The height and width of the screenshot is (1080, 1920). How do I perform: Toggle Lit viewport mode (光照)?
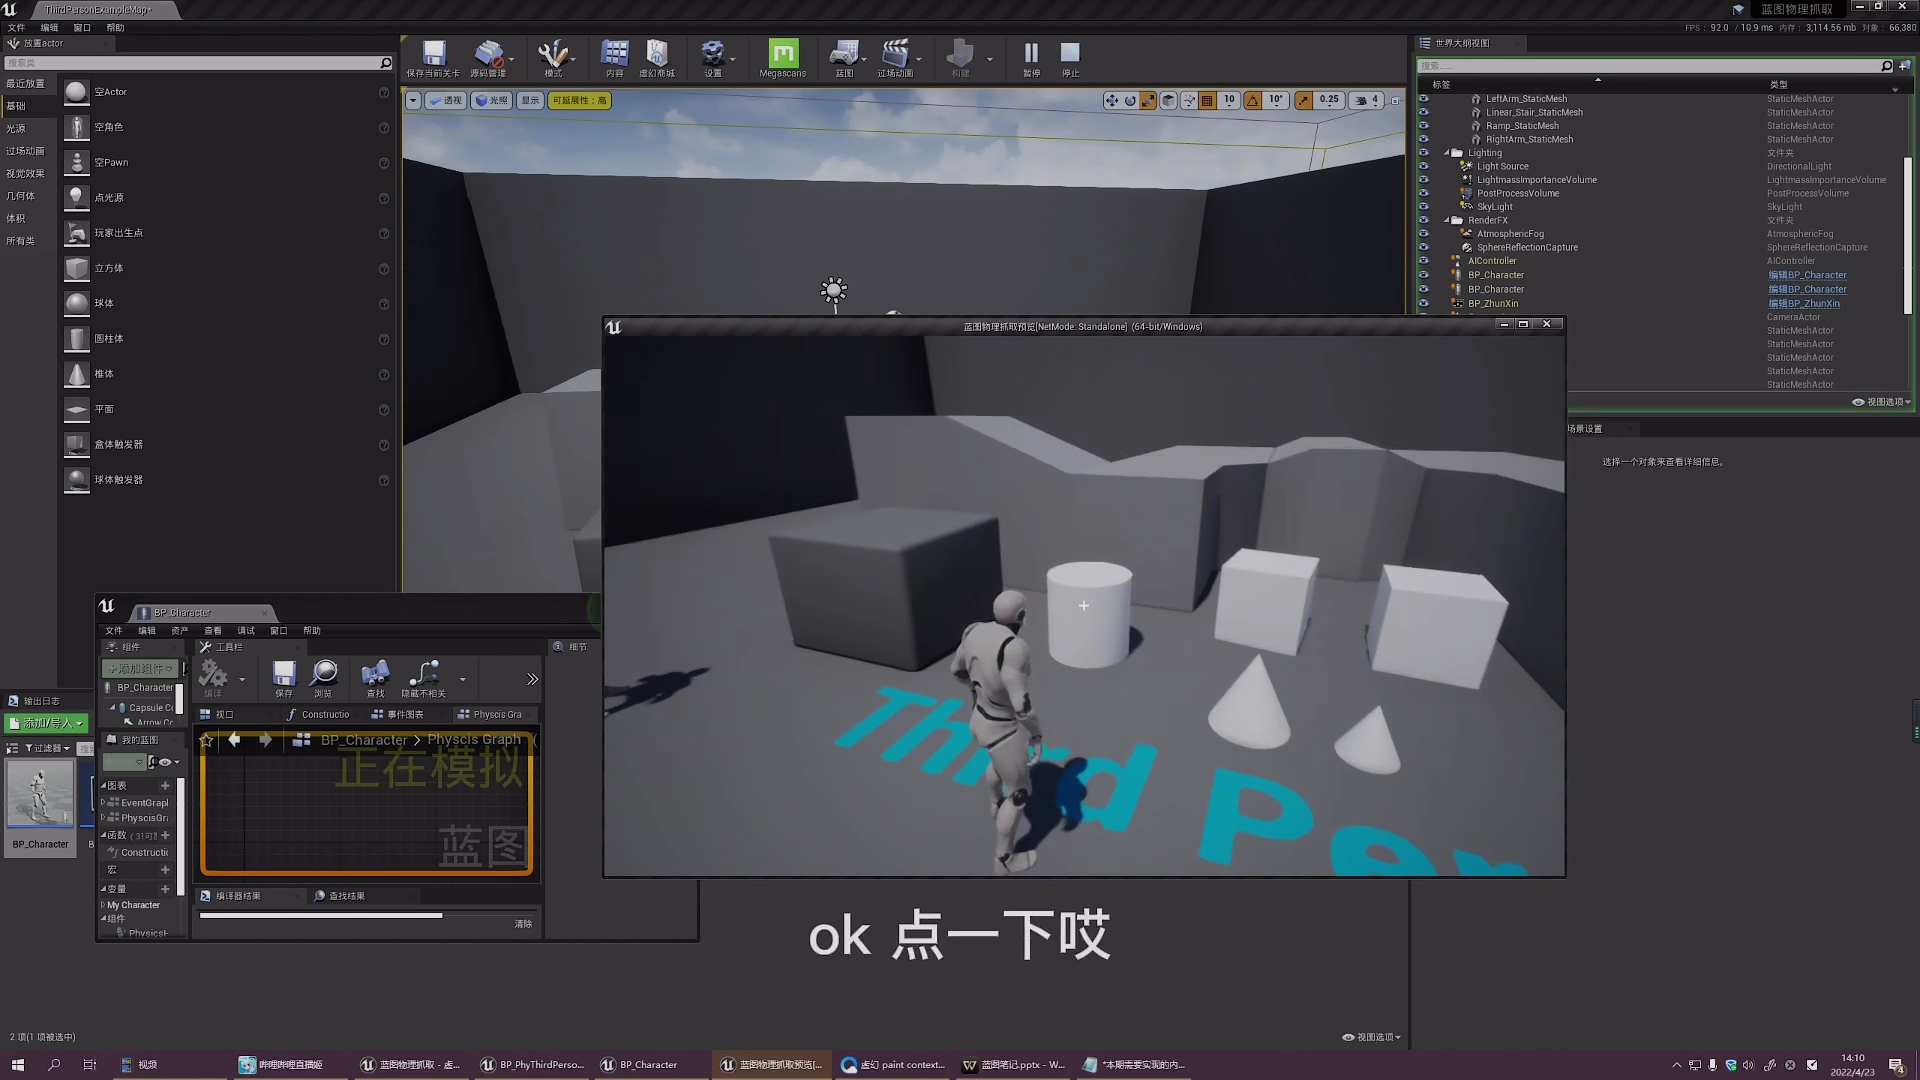click(490, 100)
